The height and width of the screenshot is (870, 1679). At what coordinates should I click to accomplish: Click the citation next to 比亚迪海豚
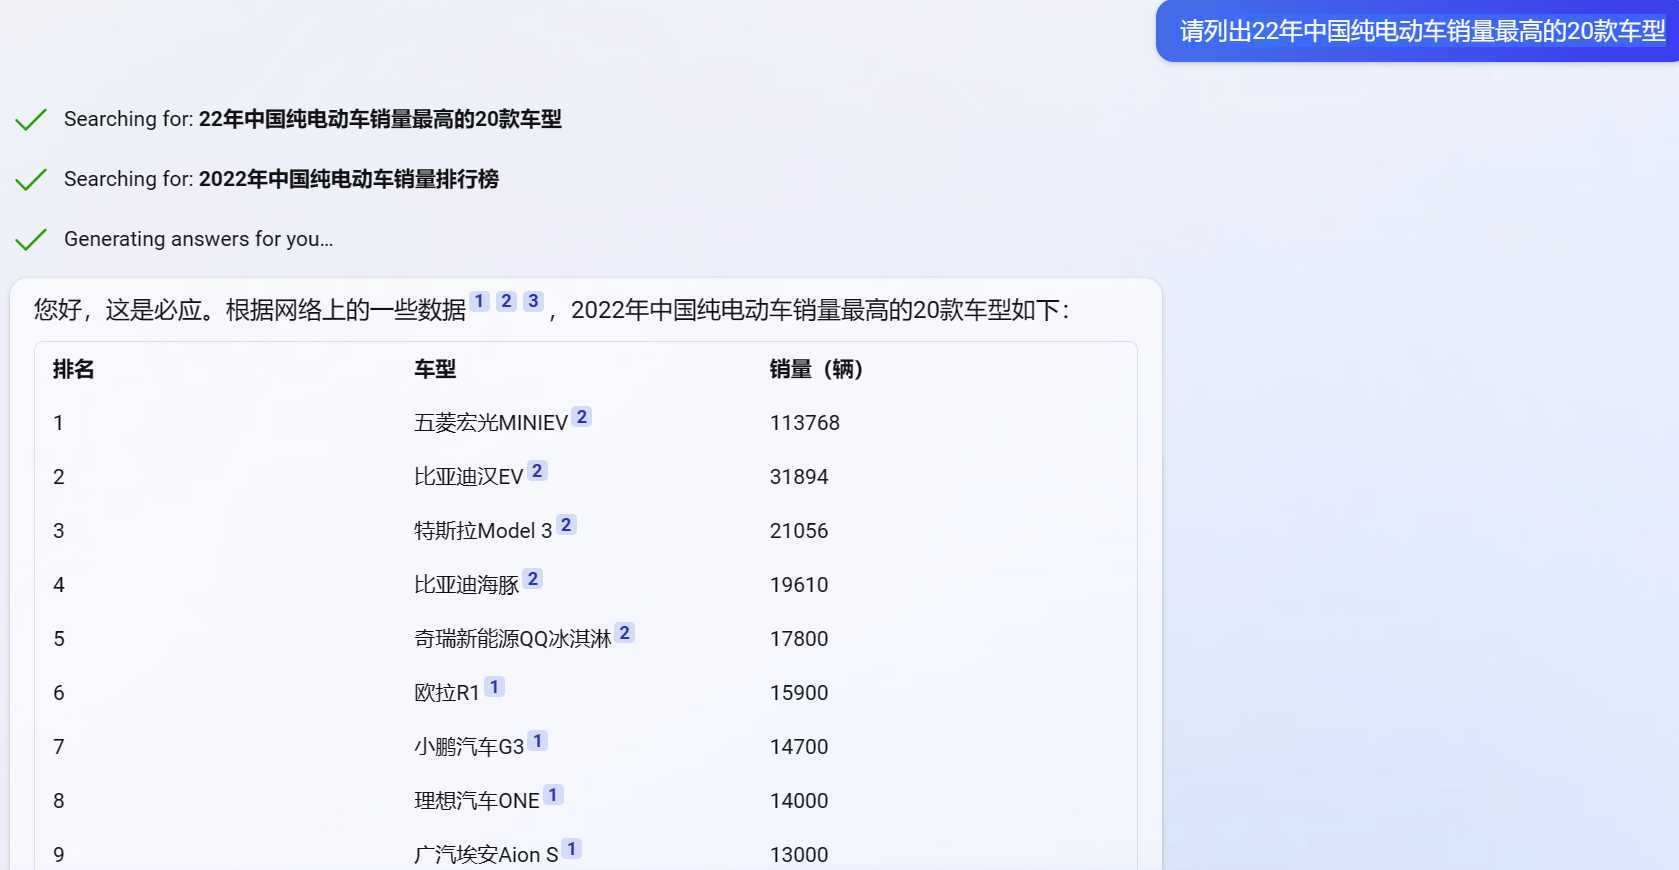[x=533, y=579]
